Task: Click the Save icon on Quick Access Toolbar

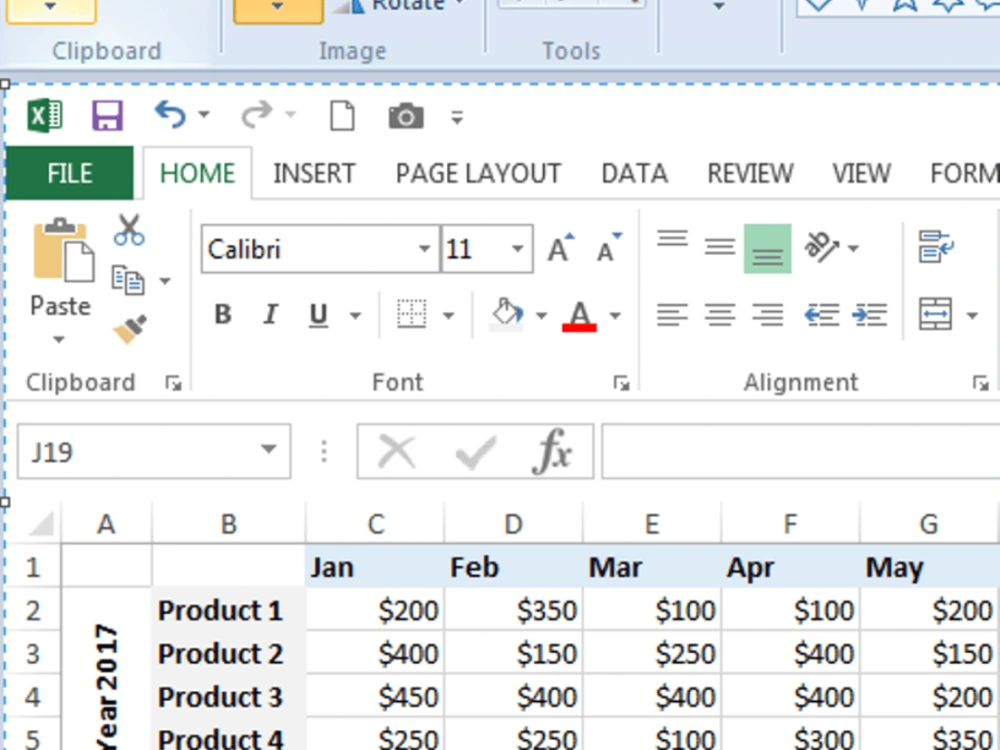Action: pos(110,115)
